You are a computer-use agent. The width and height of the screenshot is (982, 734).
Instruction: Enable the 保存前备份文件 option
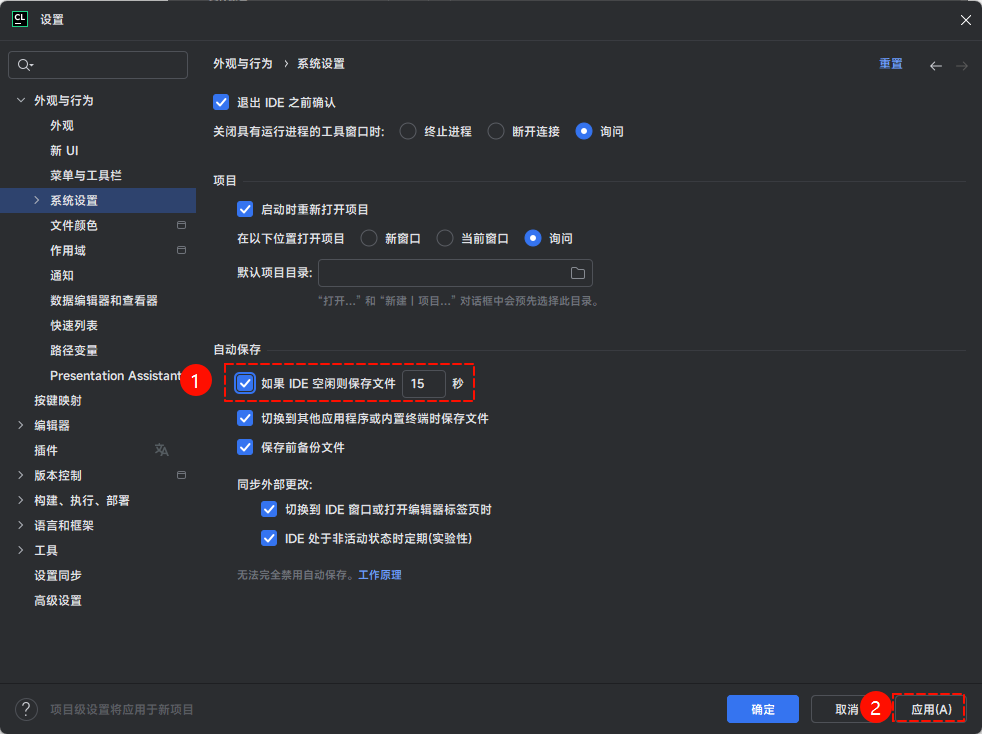point(245,446)
